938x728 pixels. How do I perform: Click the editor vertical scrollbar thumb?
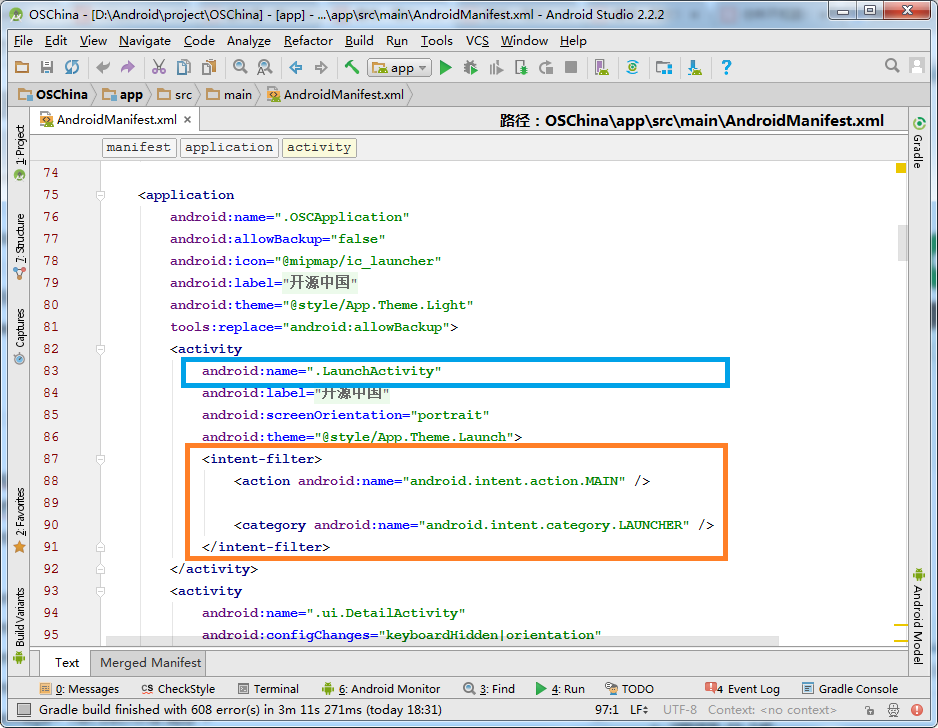pyautogui.click(x=903, y=243)
